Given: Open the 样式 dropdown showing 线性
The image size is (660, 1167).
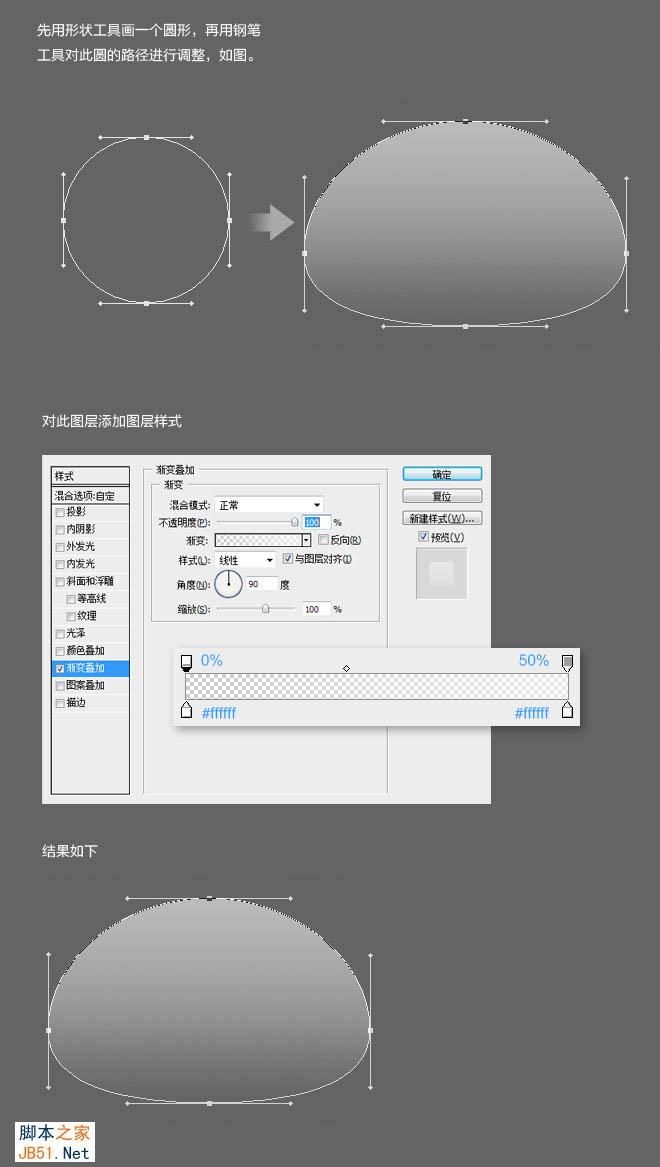Looking at the screenshot, I should coord(245,559).
